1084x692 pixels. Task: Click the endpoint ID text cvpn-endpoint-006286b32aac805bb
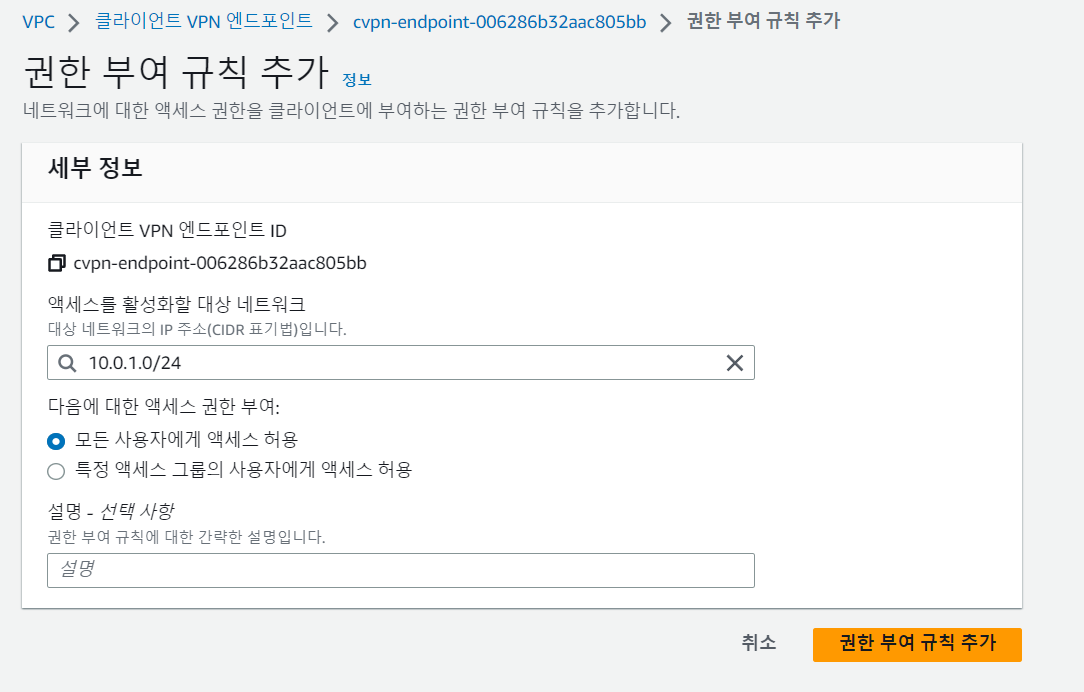pos(220,263)
